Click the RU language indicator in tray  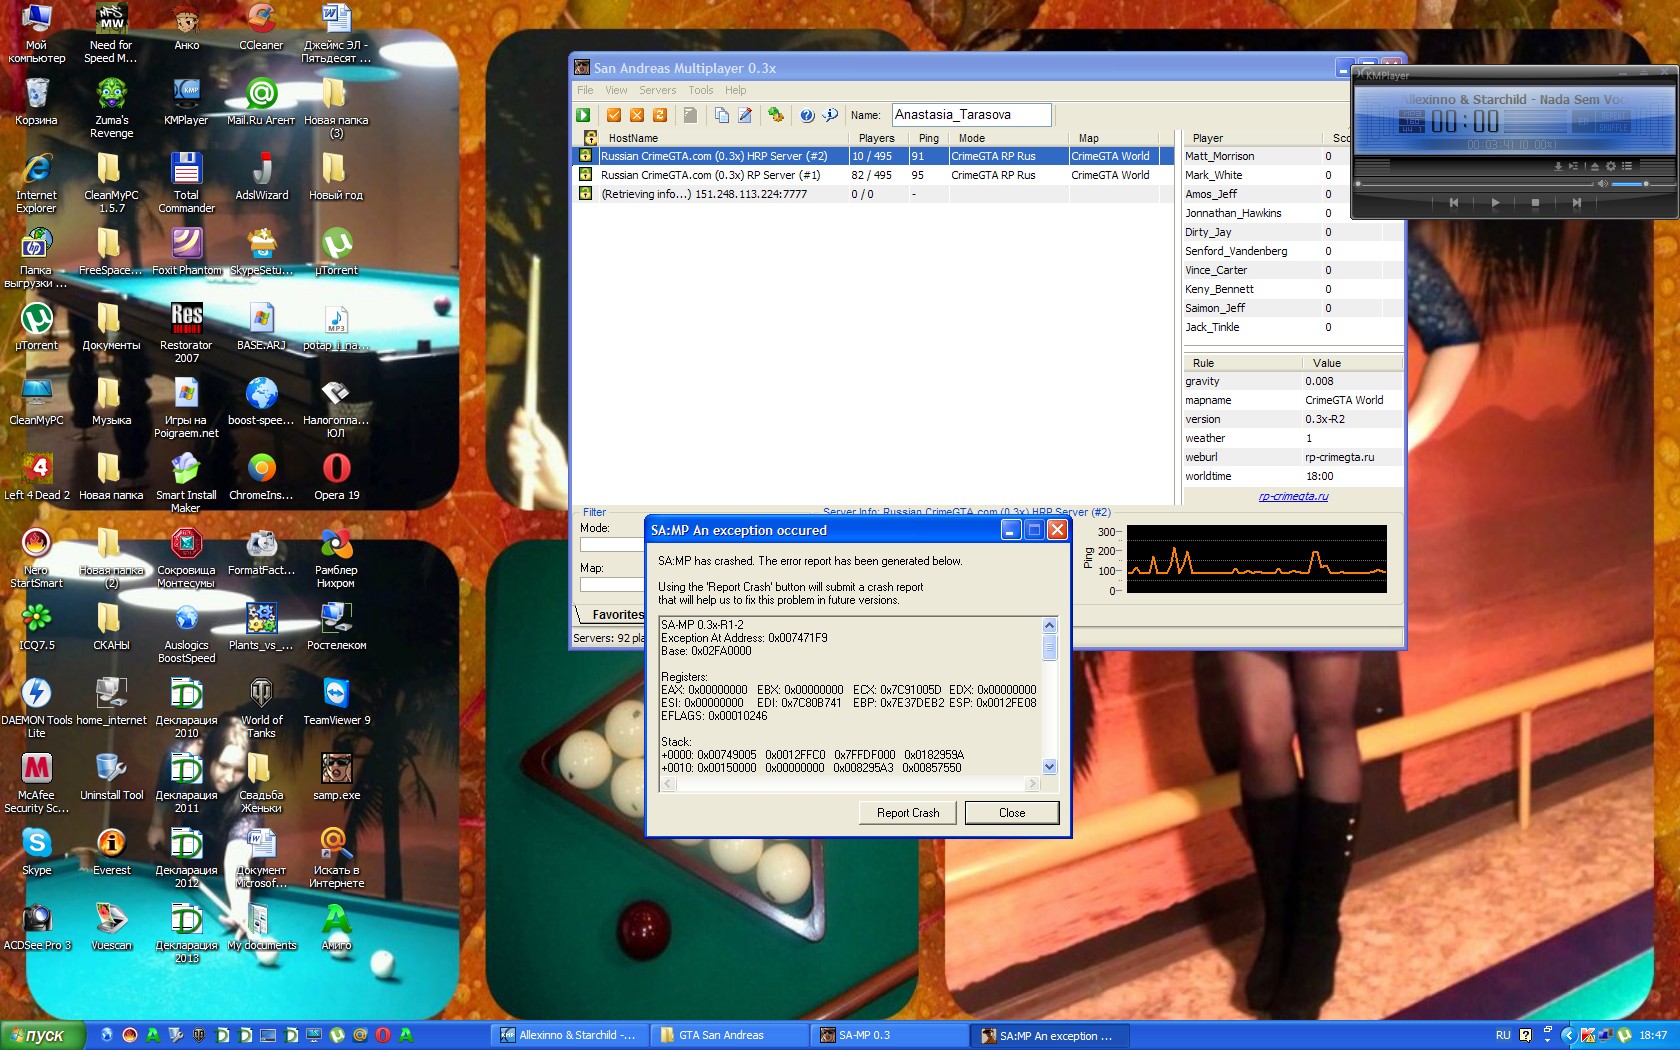pos(1503,1035)
